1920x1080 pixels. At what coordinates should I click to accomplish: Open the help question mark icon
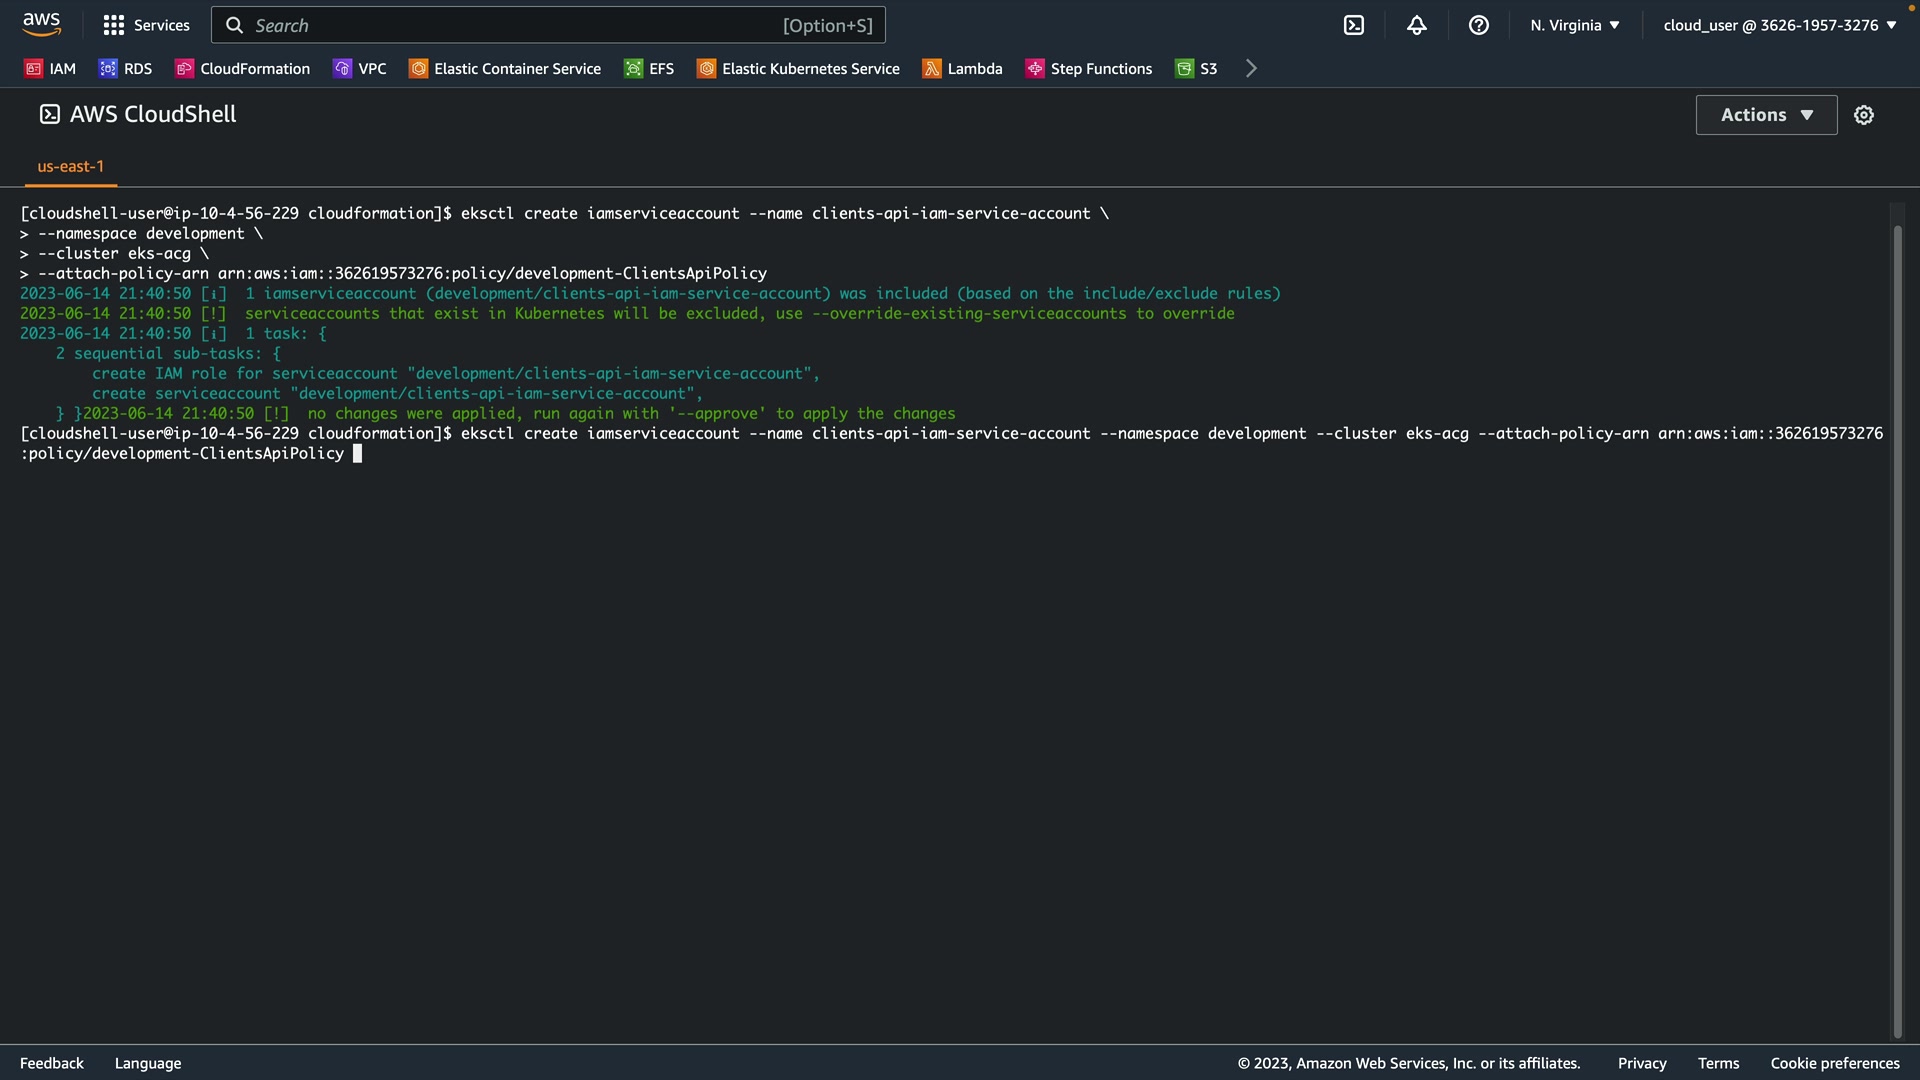1478,25
